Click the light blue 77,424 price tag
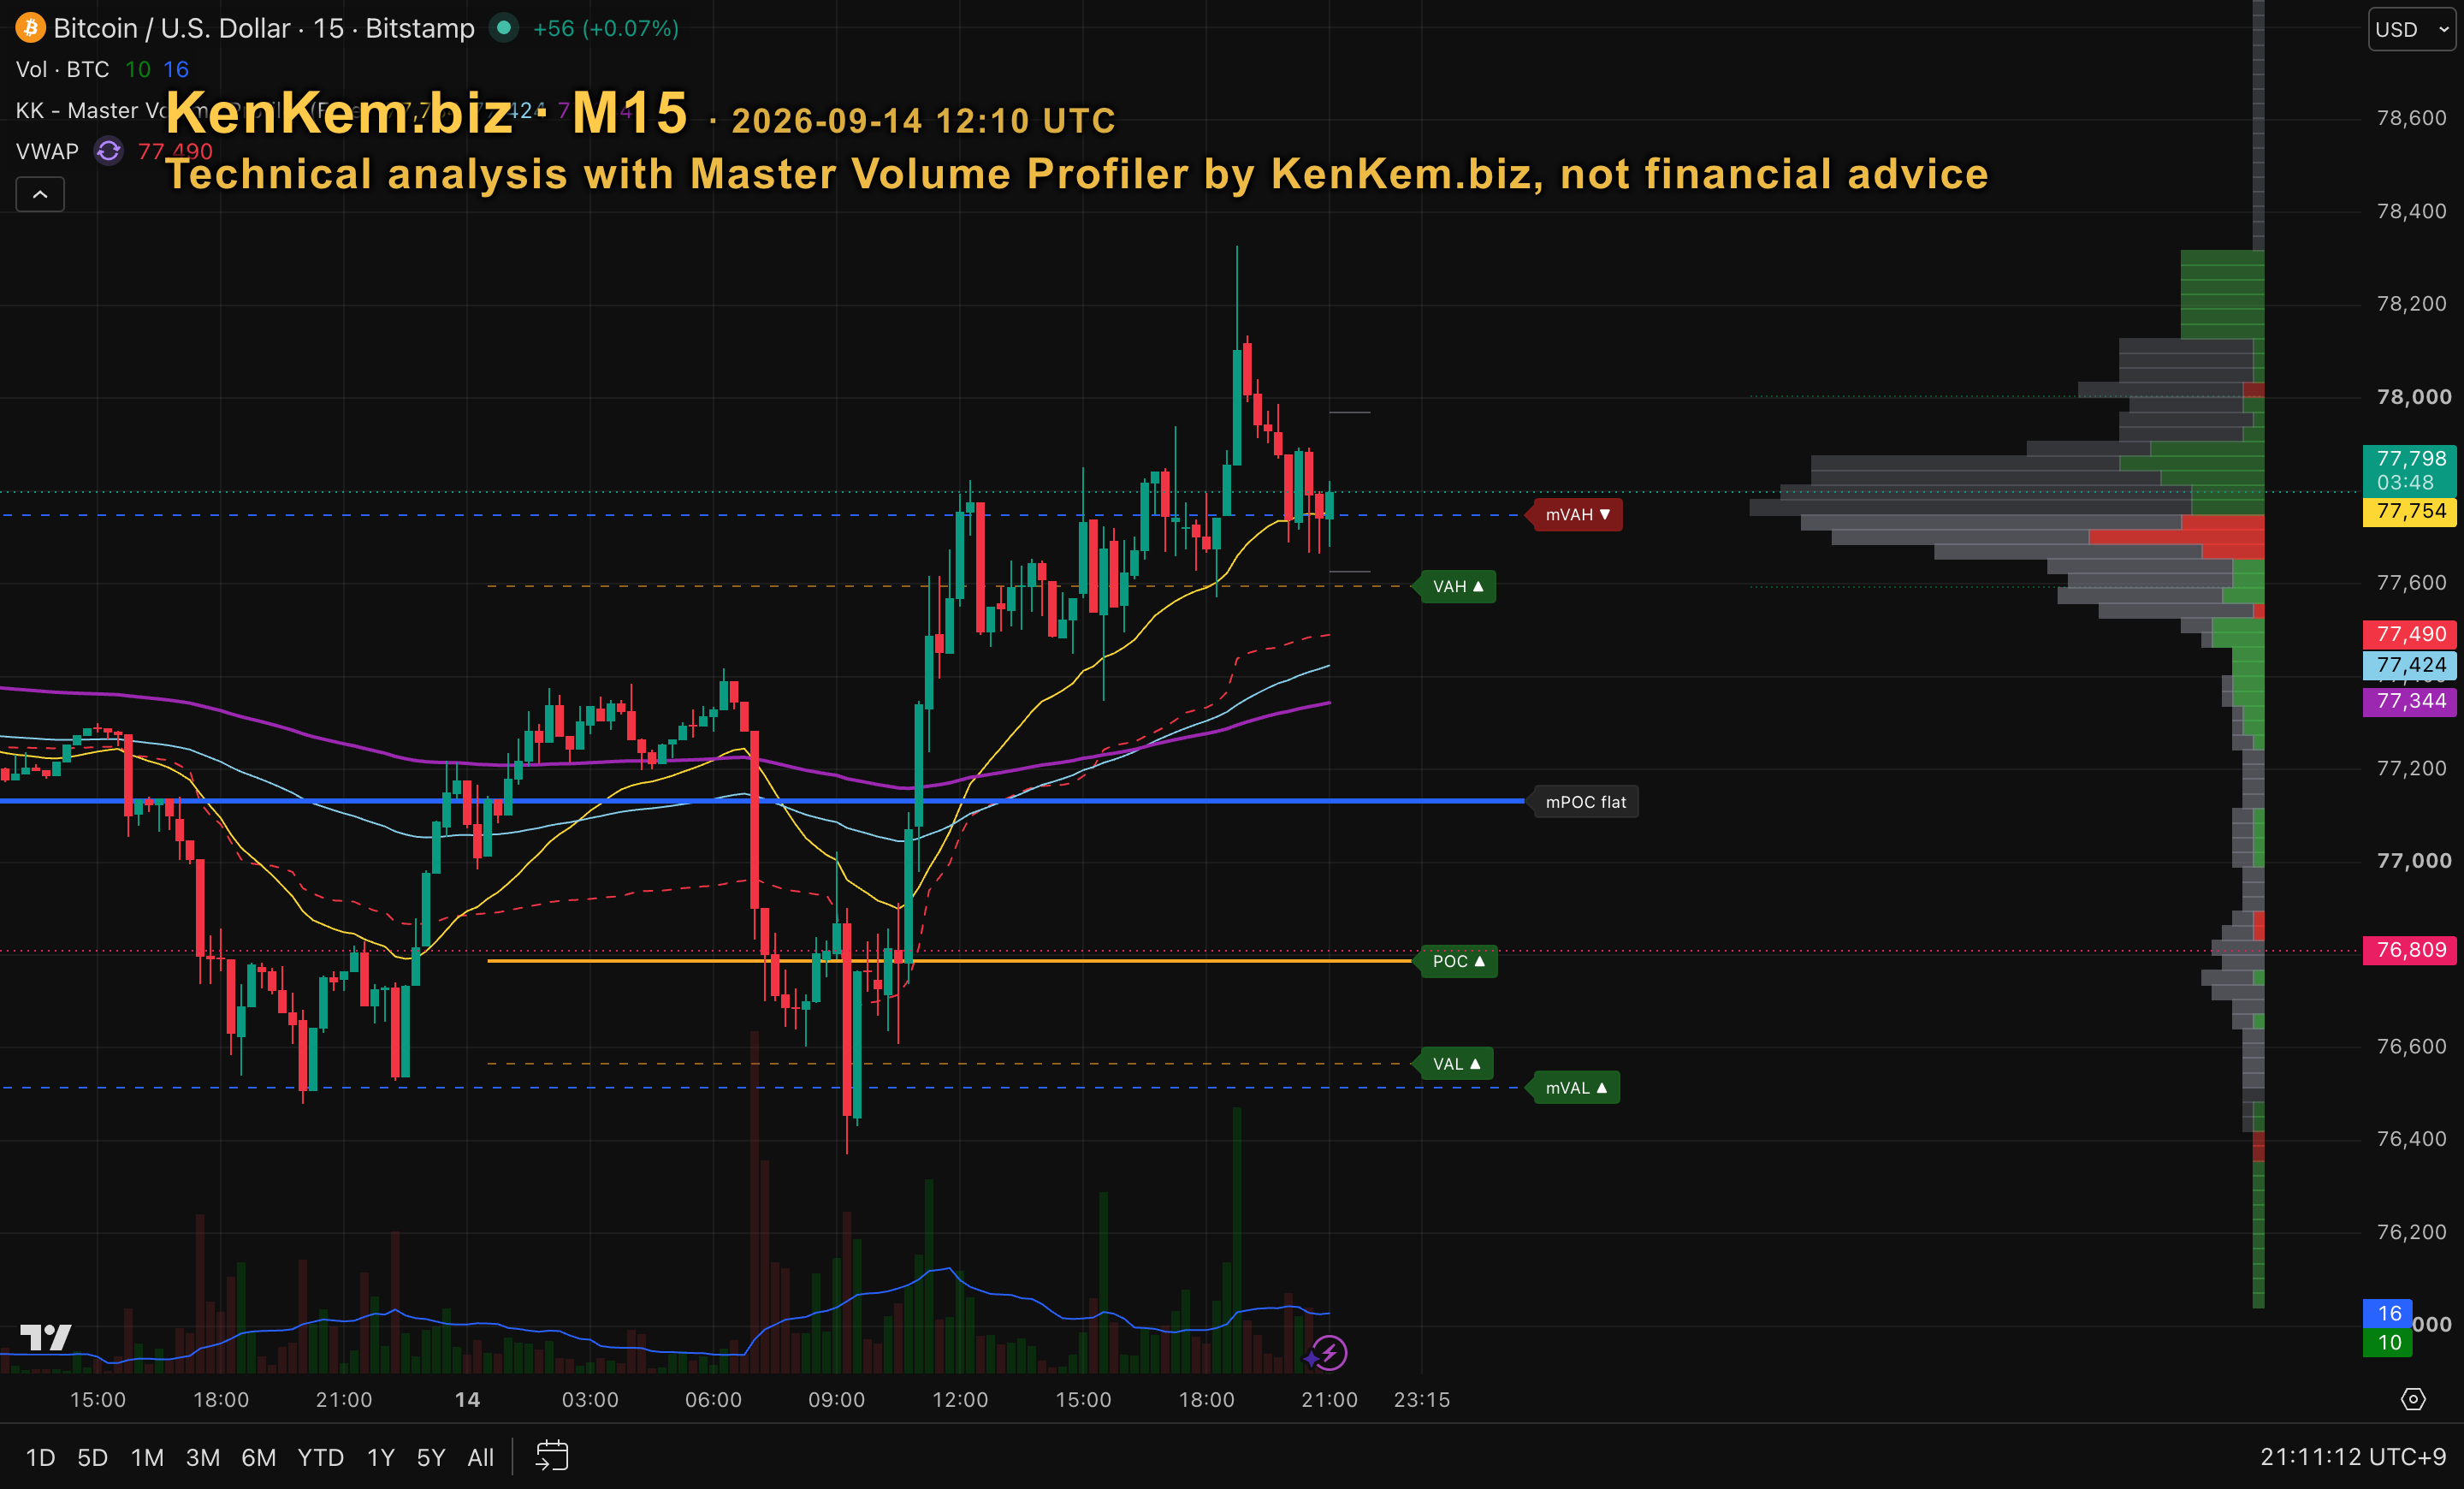The image size is (2464, 1489). 2409,665
